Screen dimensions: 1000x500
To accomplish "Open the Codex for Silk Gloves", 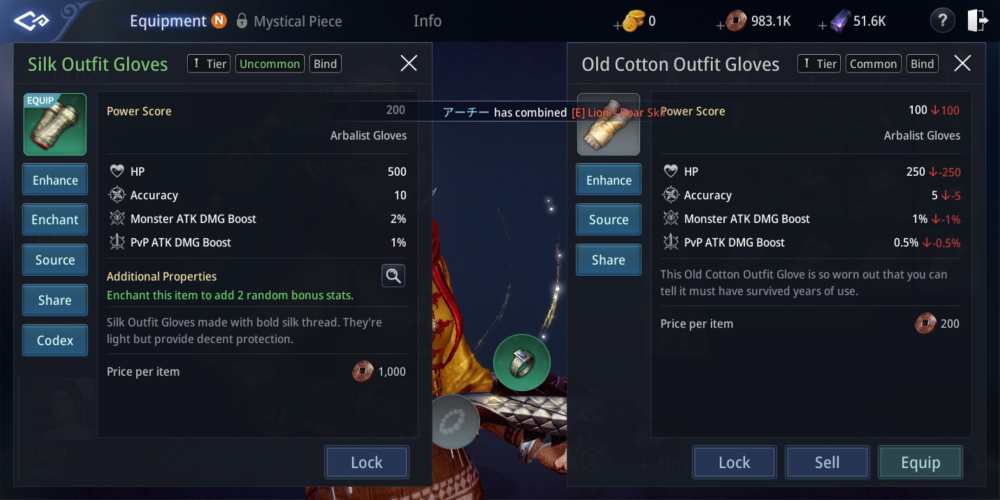I will (55, 341).
